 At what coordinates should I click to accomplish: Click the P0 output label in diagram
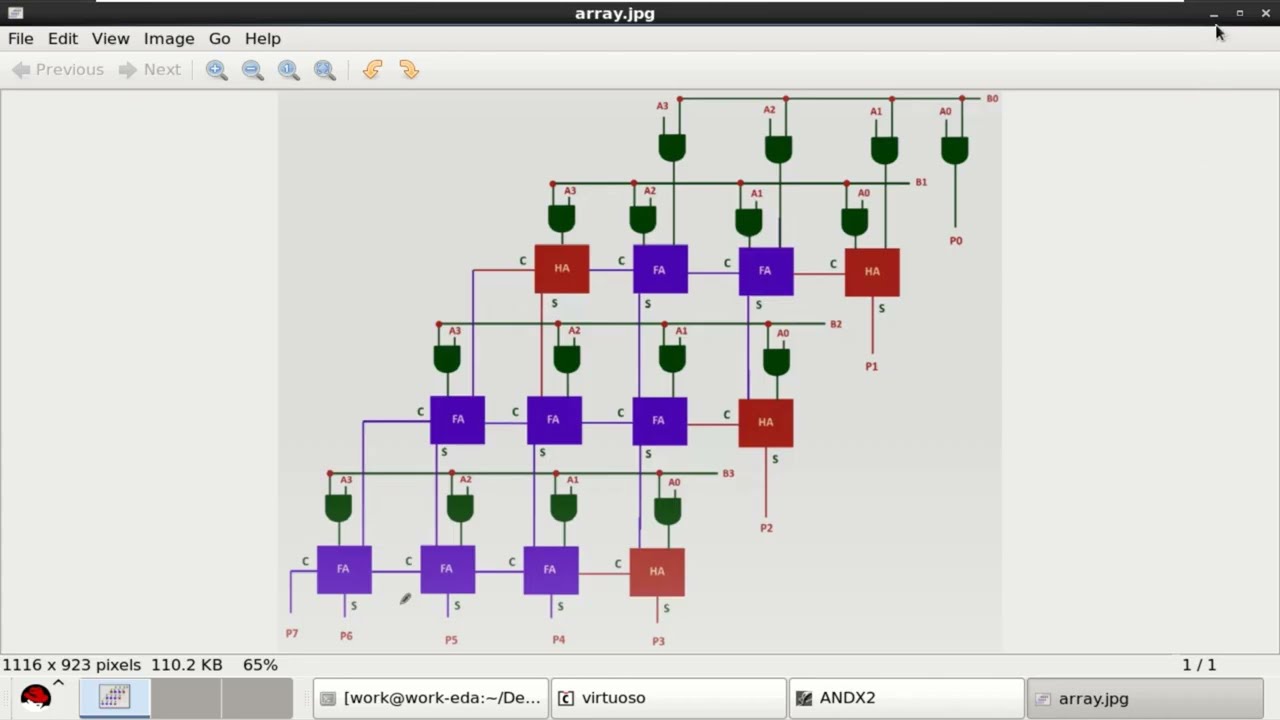pyautogui.click(x=956, y=241)
